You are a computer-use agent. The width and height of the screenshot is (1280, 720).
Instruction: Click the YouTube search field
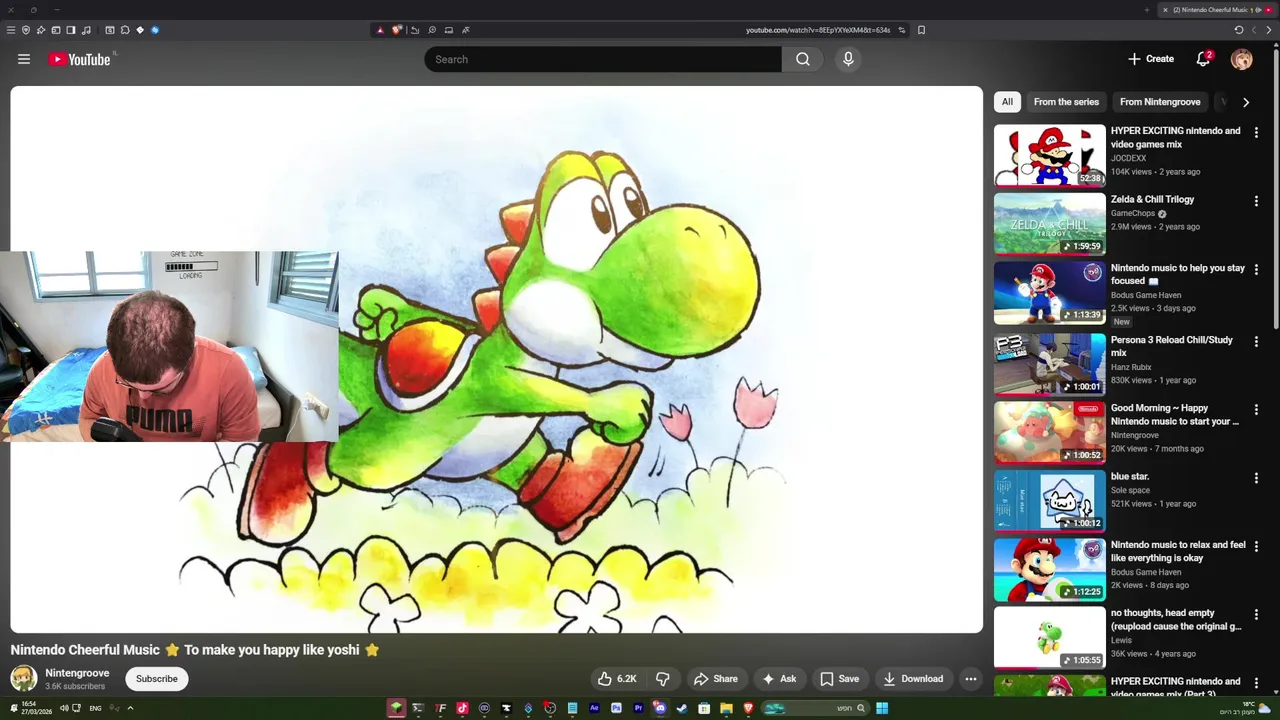603,59
